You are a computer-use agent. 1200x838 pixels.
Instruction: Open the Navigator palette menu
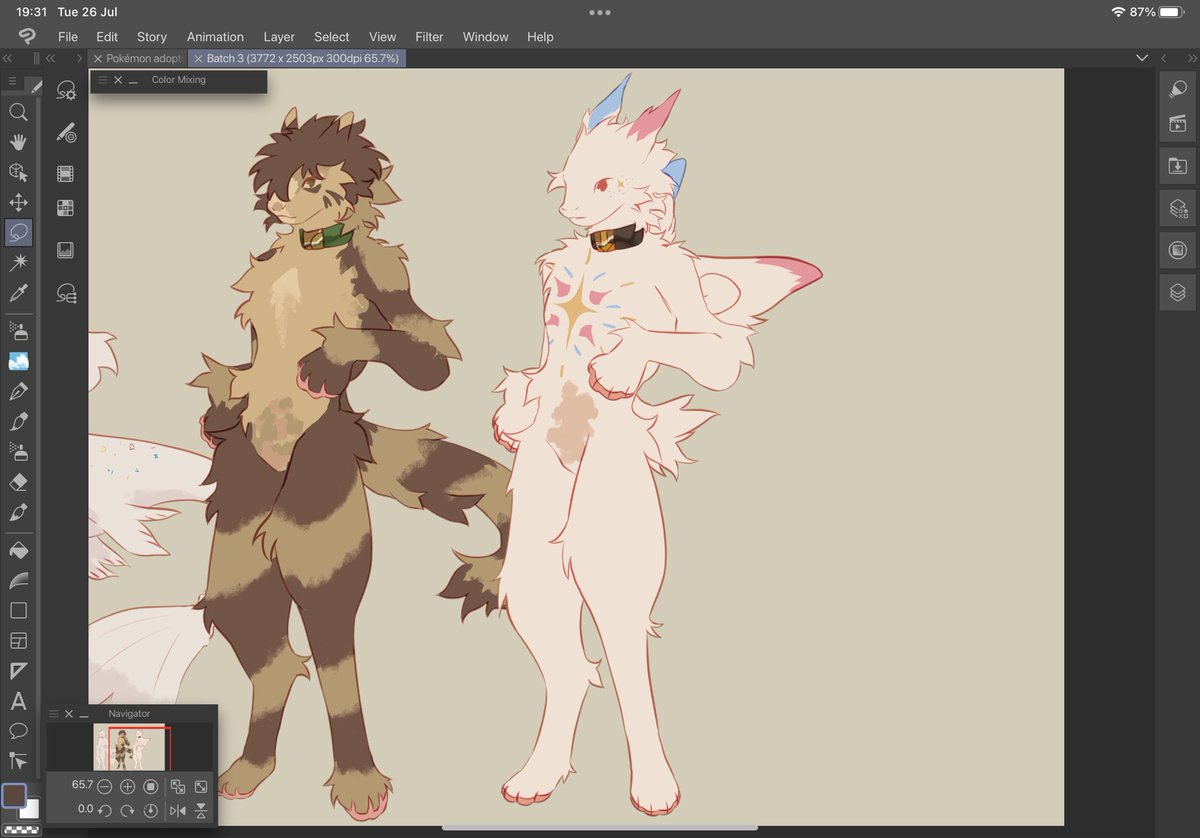54,714
